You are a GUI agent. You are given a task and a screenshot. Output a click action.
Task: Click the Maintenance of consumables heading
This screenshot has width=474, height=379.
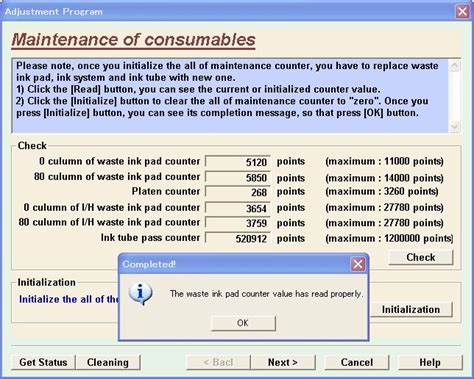tap(133, 40)
